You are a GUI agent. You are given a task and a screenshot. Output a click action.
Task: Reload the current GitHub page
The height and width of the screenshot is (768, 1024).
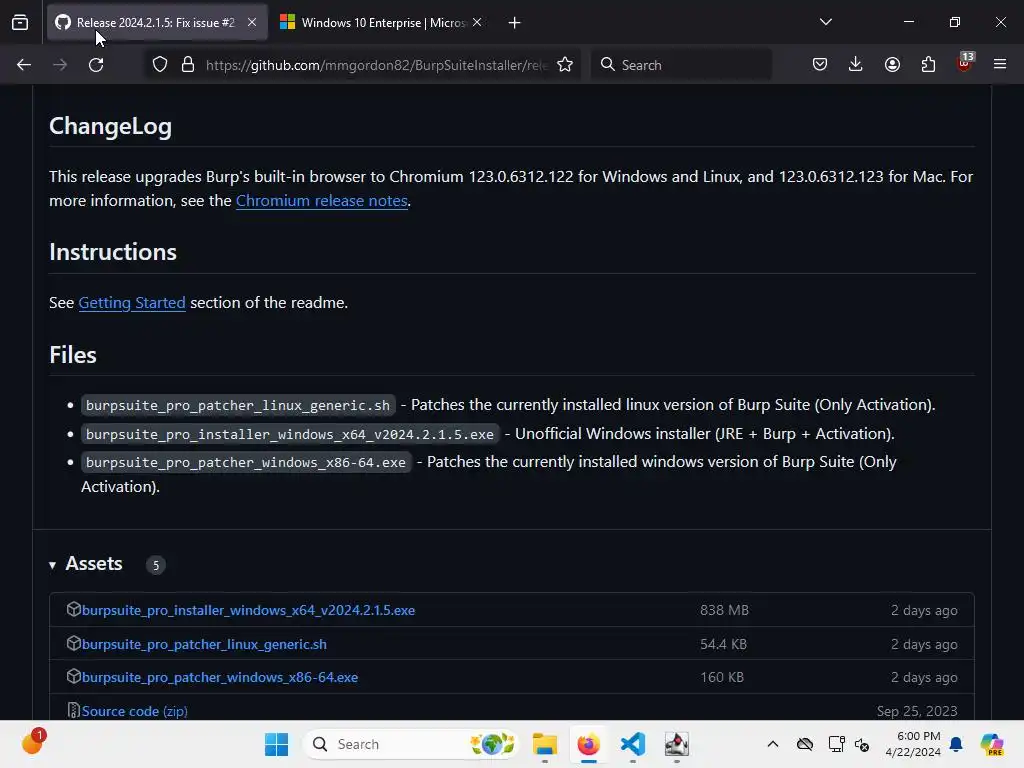[96, 65]
